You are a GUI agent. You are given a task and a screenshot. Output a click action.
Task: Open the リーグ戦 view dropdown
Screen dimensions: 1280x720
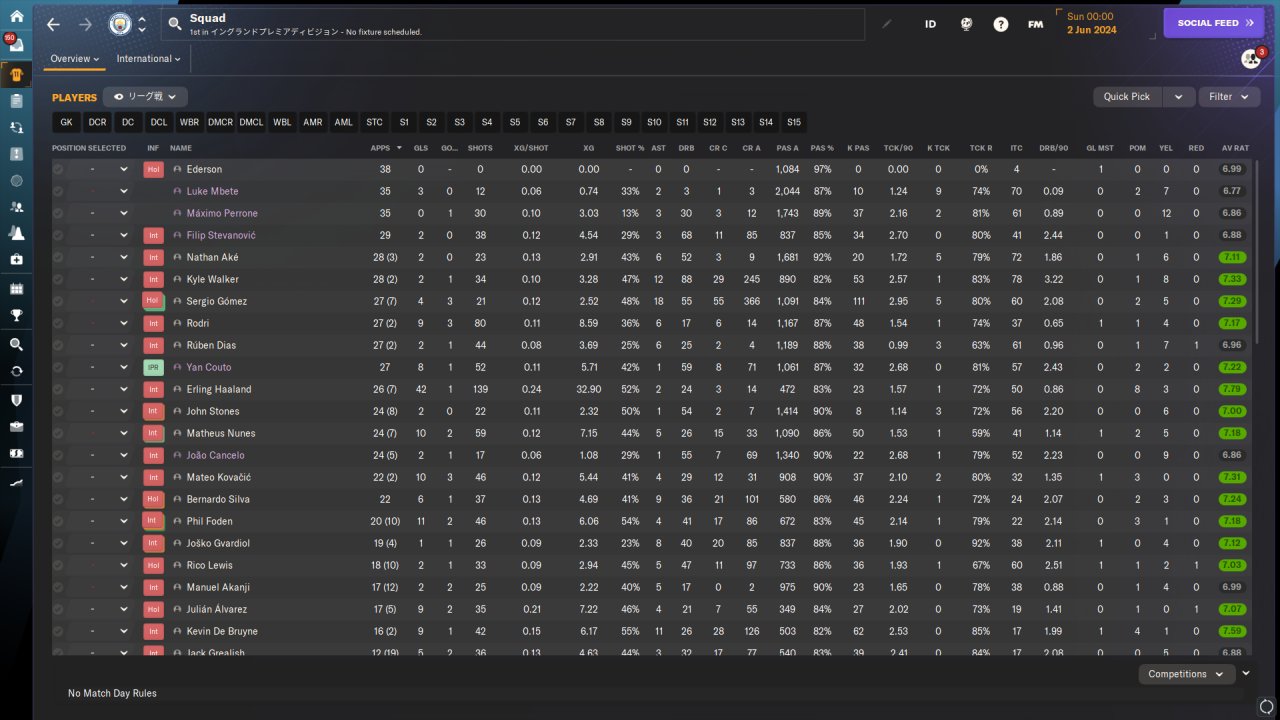tap(145, 97)
